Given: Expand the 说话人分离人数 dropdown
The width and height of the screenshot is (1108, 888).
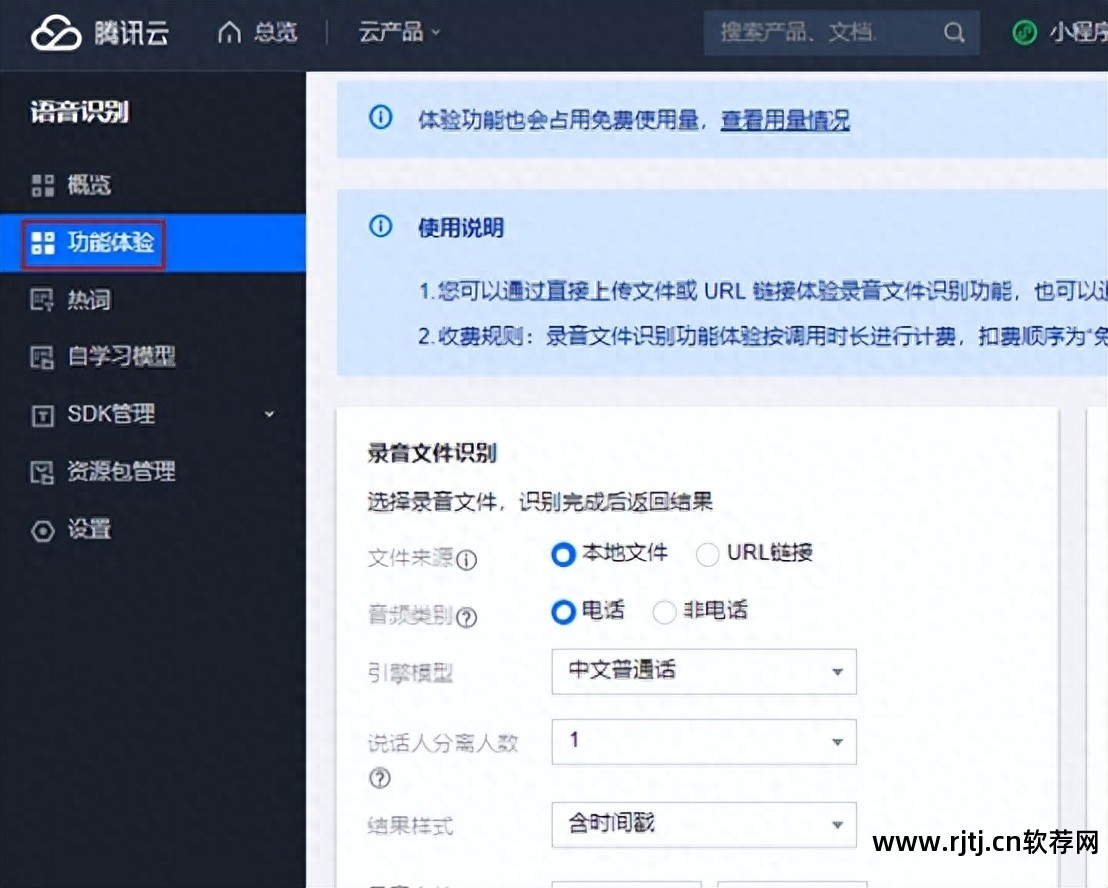Looking at the screenshot, I should (703, 741).
